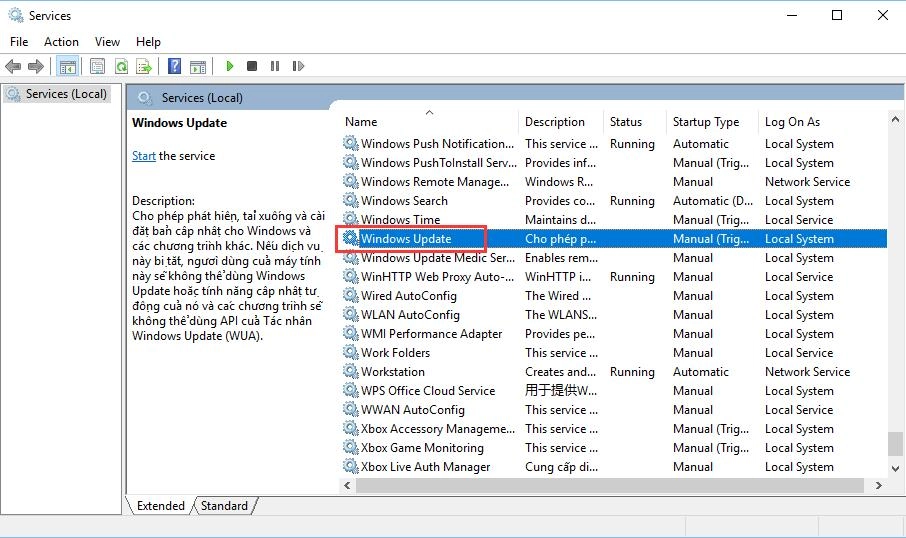This screenshot has height=538, width=906.
Task: Open the Help question mark icon
Action: (x=174, y=66)
